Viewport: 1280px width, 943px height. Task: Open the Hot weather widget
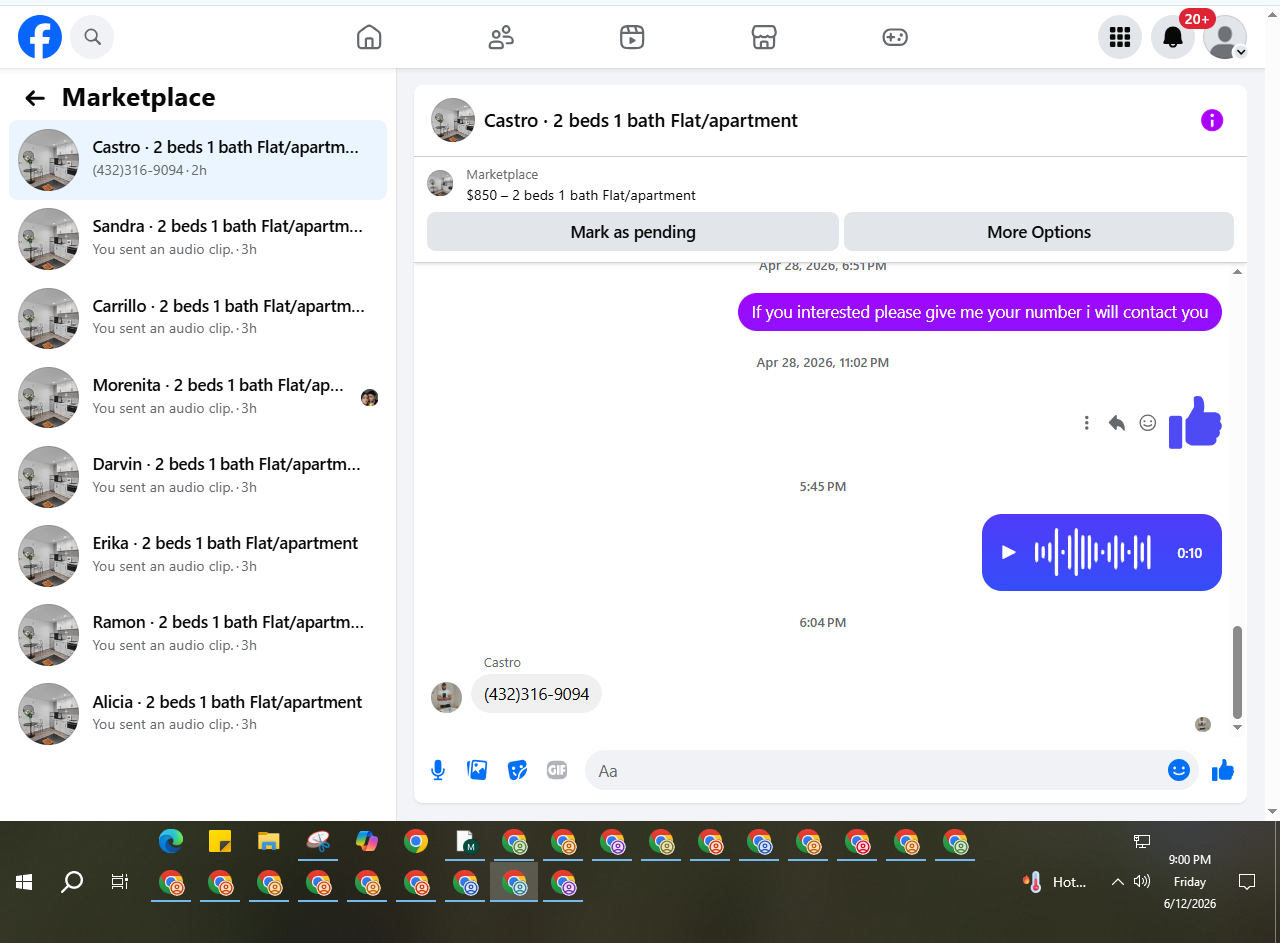(1056, 882)
